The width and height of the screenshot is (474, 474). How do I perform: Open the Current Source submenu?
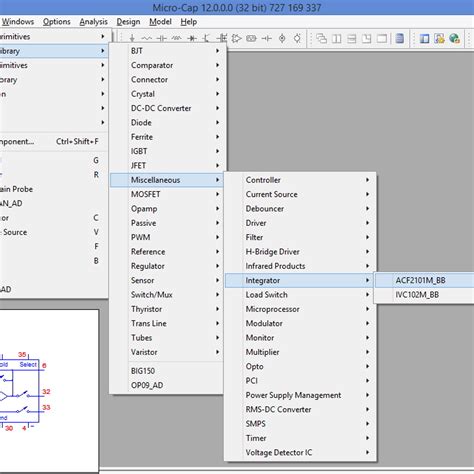(x=300, y=194)
